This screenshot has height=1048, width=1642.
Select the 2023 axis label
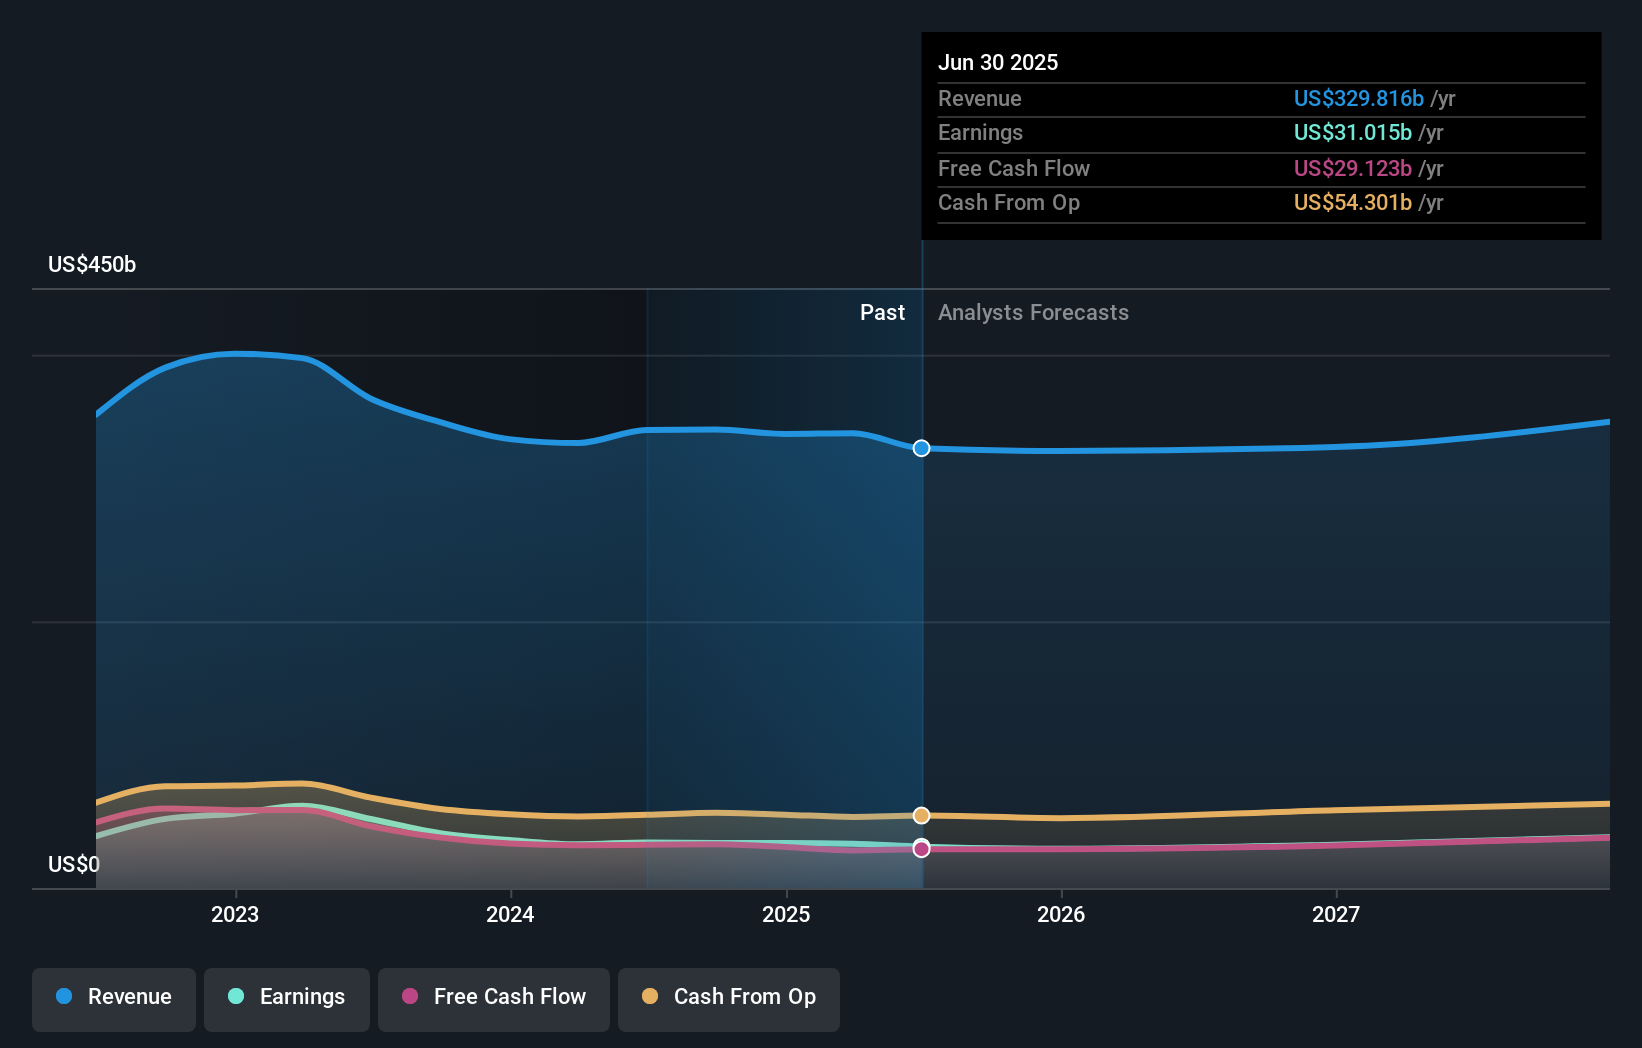pos(234,913)
